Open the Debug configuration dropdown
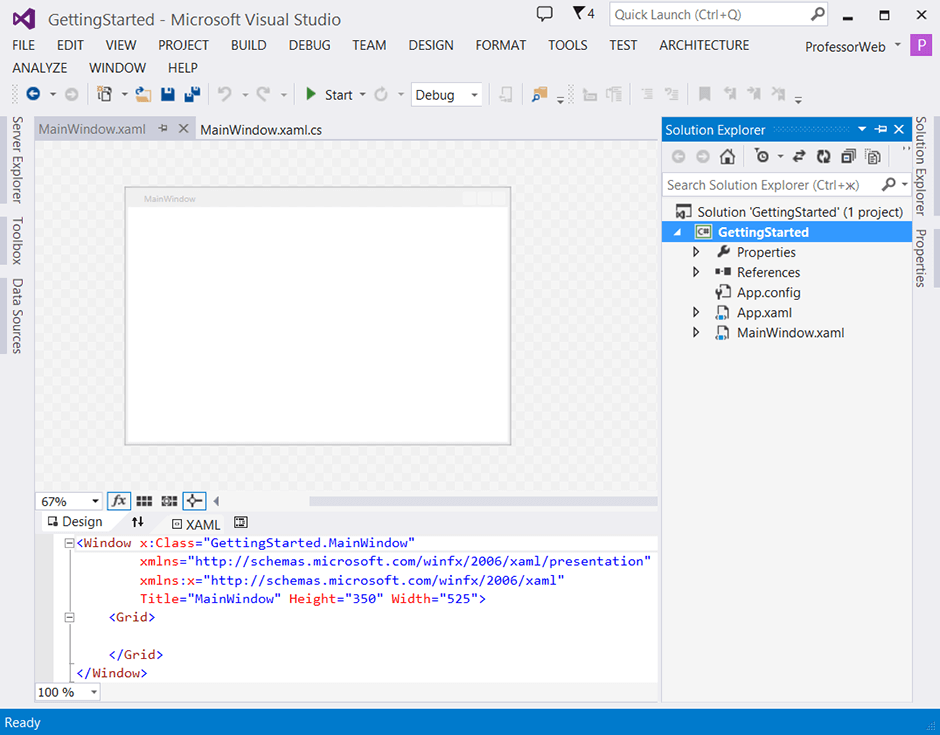This screenshot has height=735, width=940. click(474, 95)
